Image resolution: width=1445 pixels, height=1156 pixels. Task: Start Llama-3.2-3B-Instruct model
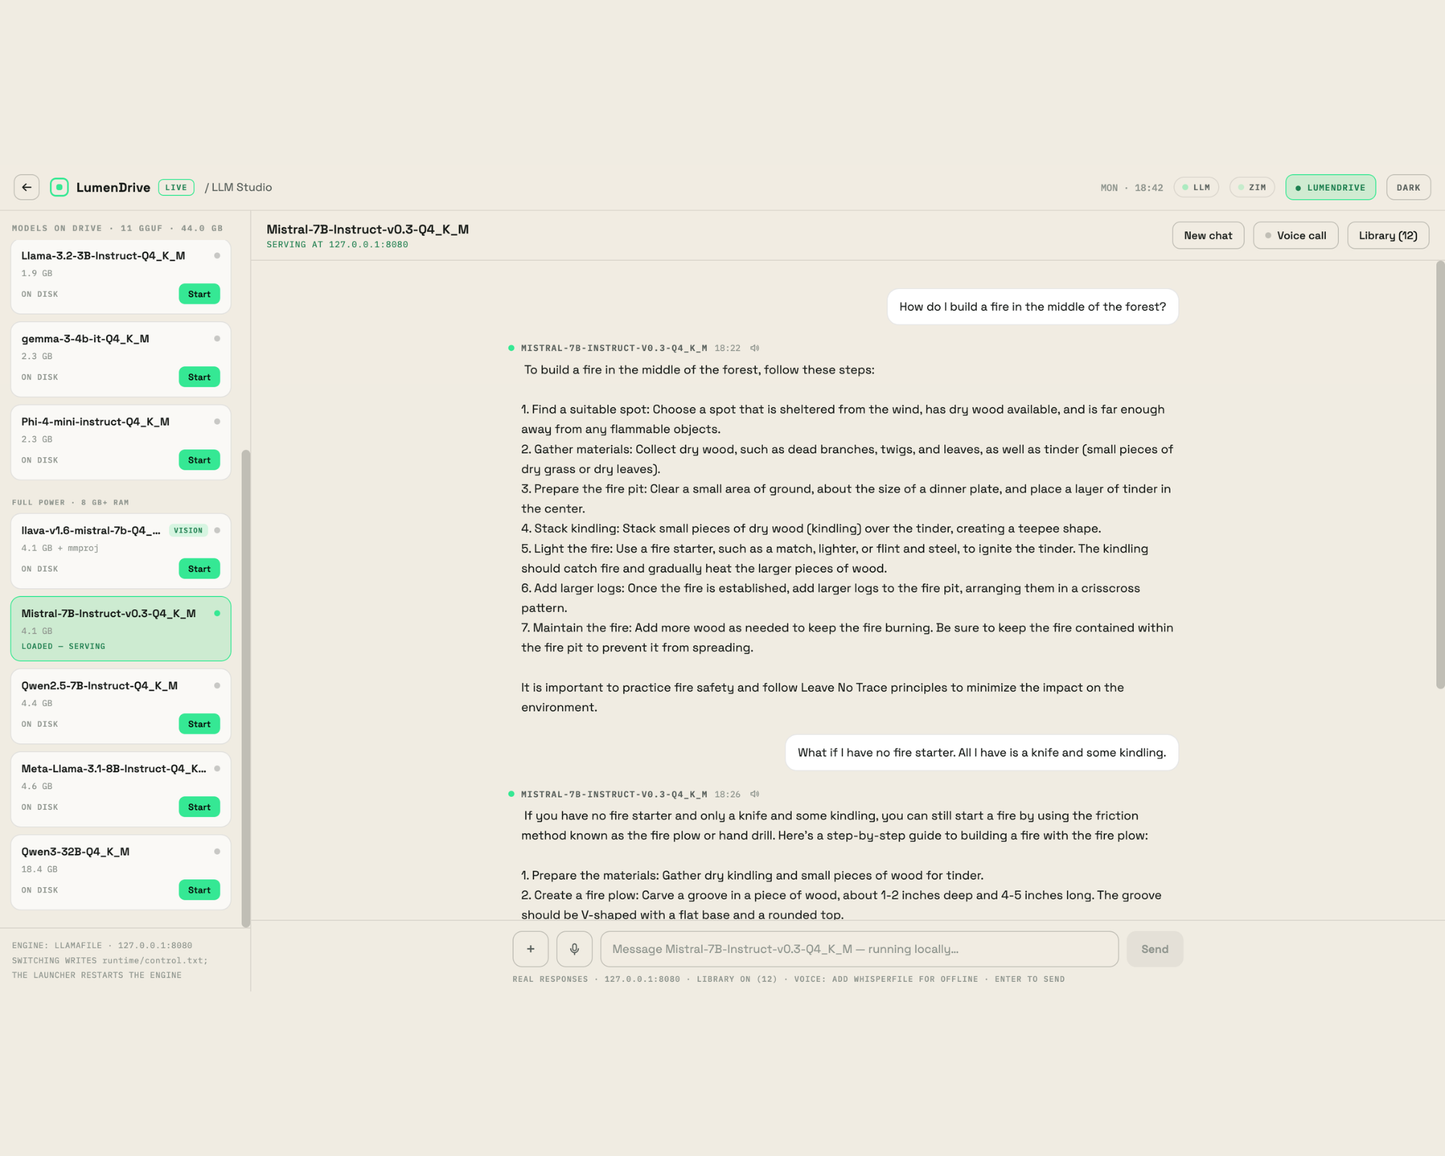click(199, 294)
